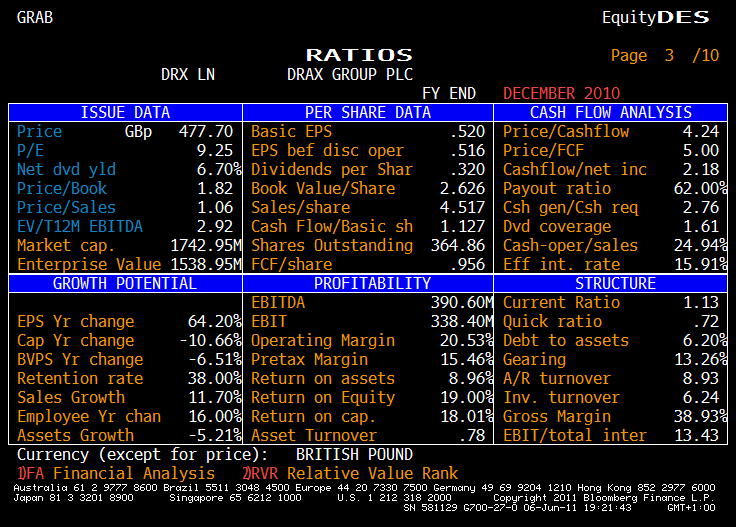The image size is (736, 527).
Task: Click the Sales Growth row label
Action: click(x=71, y=397)
